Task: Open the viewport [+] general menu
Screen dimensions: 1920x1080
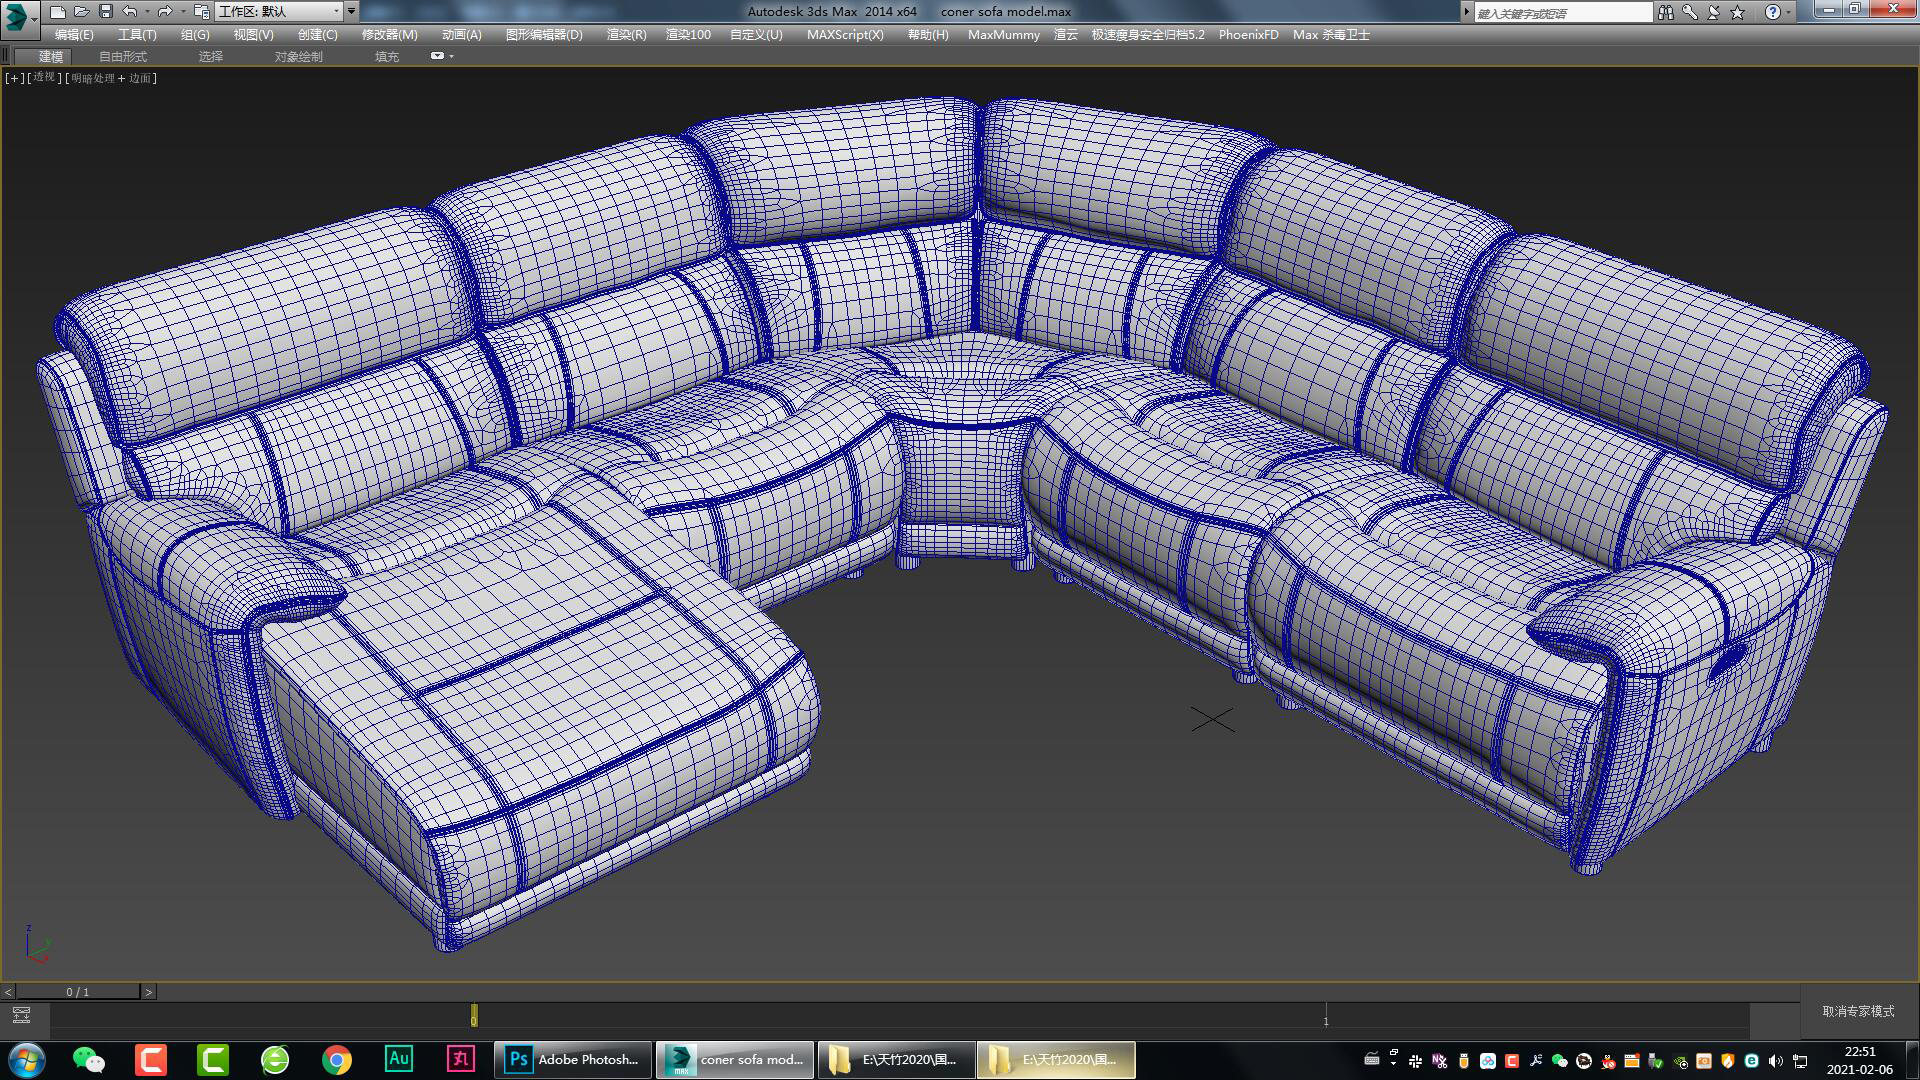Action: pyautogui.click(x=13, y=77)
